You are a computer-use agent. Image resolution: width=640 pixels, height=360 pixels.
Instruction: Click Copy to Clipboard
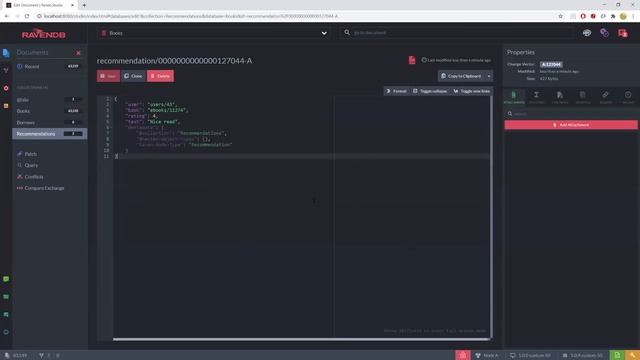click(x=461, y=76)
